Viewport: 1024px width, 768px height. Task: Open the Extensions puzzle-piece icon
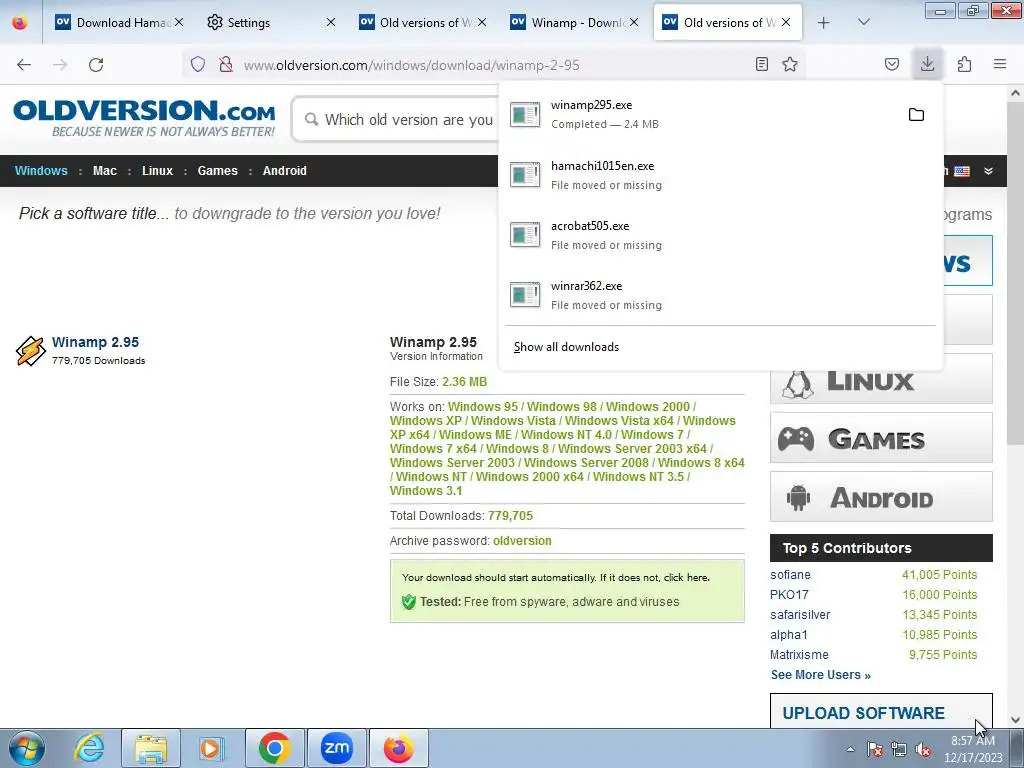tap(964, 65)
